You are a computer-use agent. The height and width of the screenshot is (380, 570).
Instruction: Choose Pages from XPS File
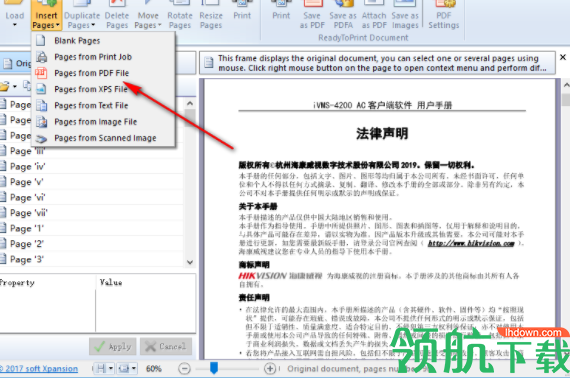(103, 89)
